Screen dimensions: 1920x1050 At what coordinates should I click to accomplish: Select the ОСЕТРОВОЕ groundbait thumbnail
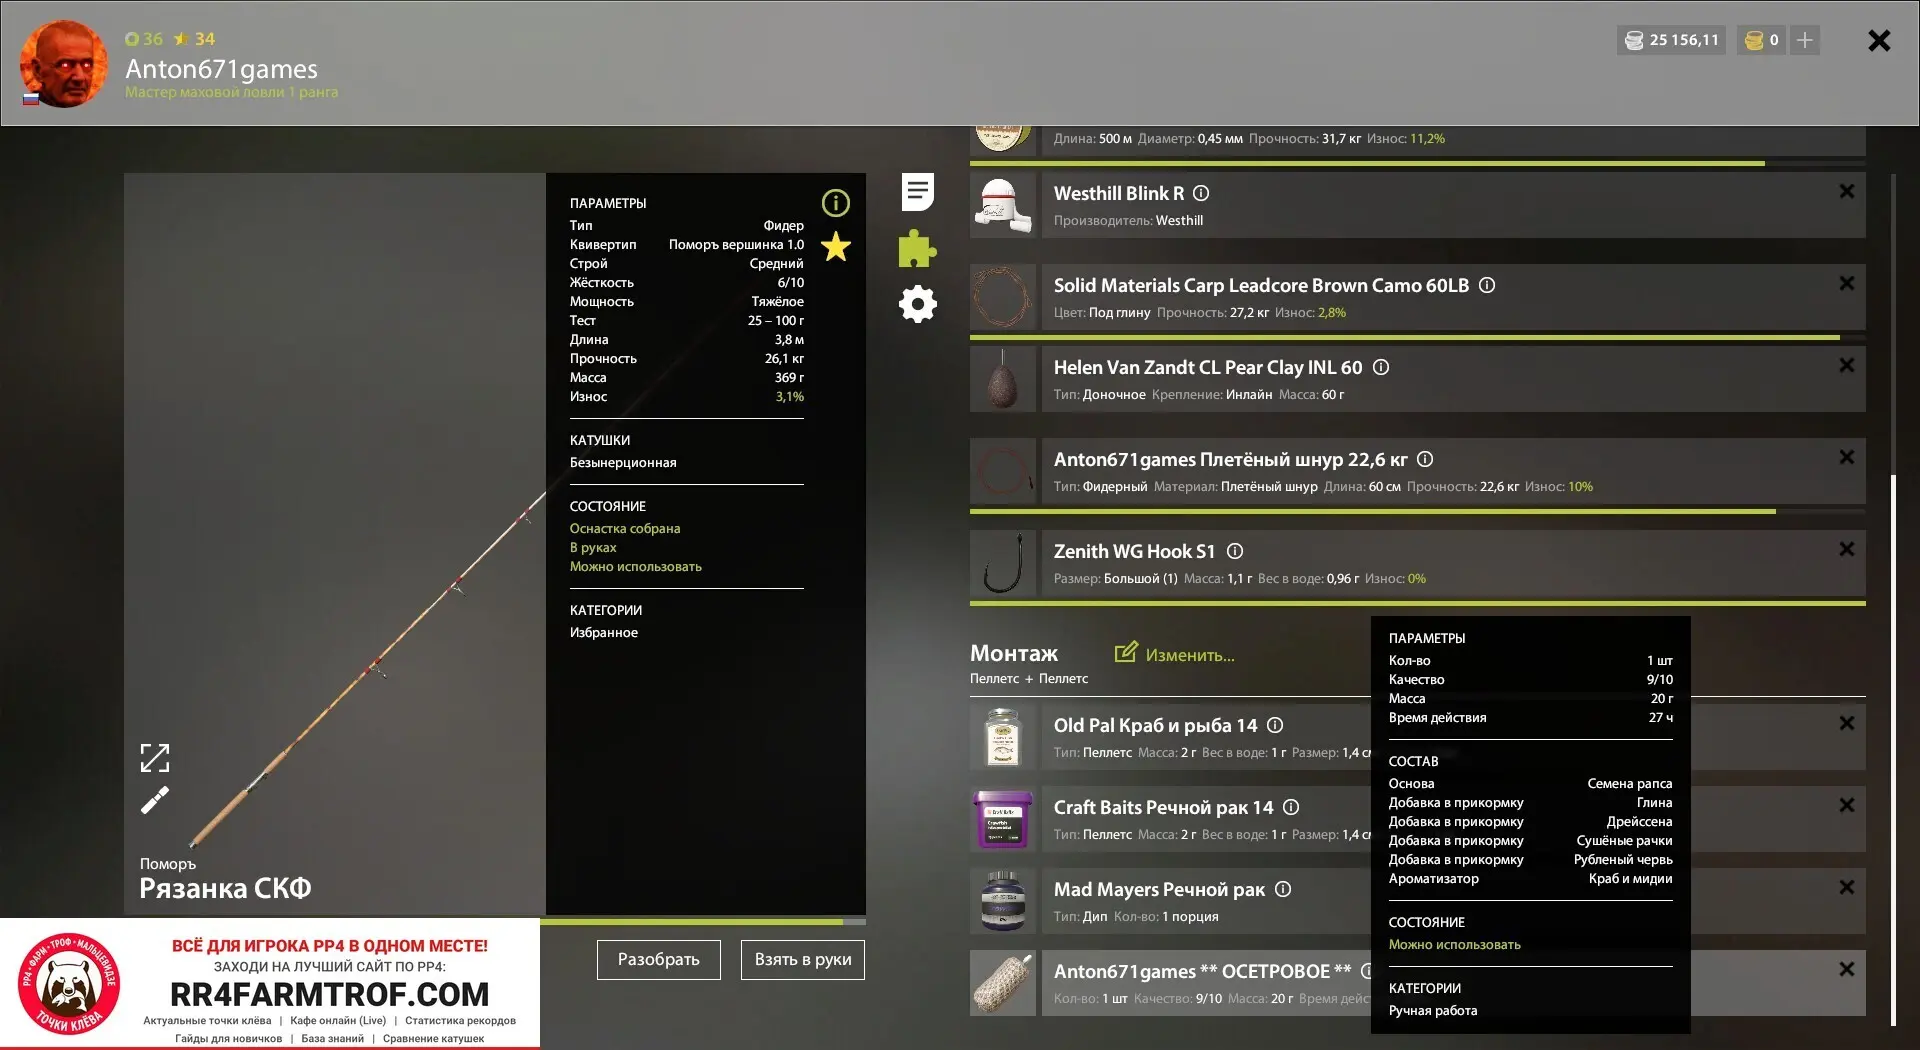(1003, 983)
